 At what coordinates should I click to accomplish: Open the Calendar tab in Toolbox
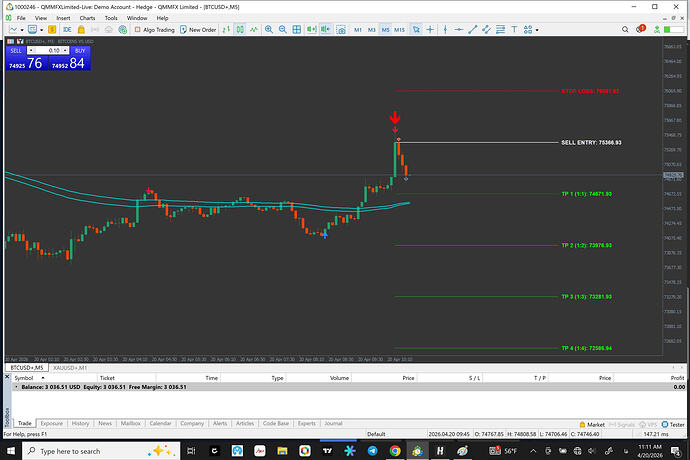coord(160,423)
